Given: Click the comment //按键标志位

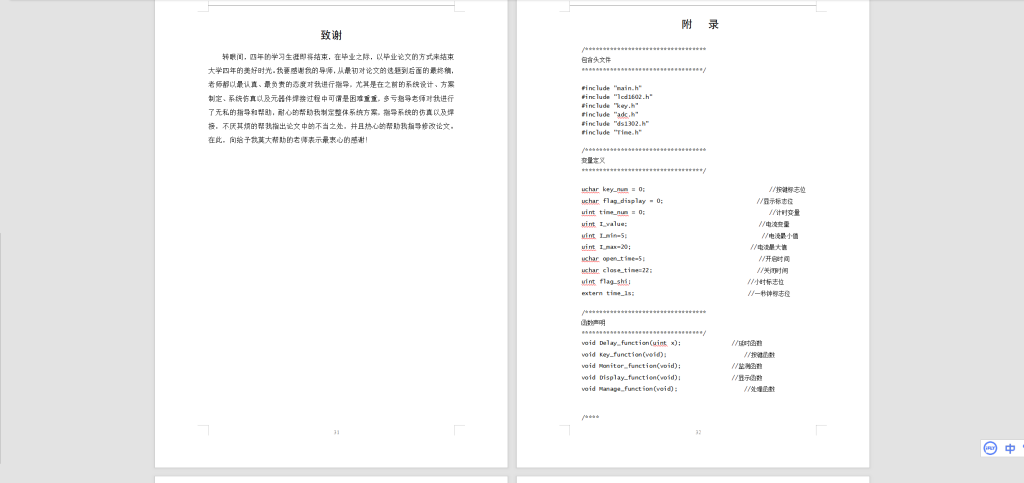Looking at the screenshot, I should click(x=787, y=190).
